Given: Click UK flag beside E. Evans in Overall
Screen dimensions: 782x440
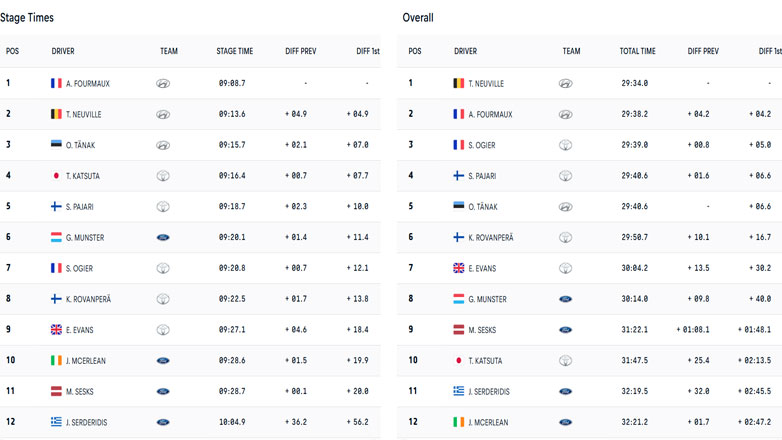Looking at the screenshot, I should pos(459,268).
